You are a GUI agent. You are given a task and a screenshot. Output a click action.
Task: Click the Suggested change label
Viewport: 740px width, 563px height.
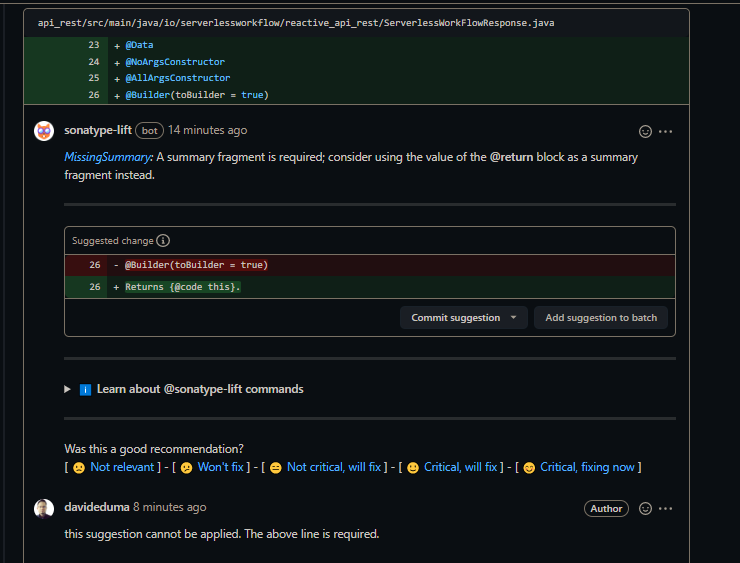click(x=113, y=241)
